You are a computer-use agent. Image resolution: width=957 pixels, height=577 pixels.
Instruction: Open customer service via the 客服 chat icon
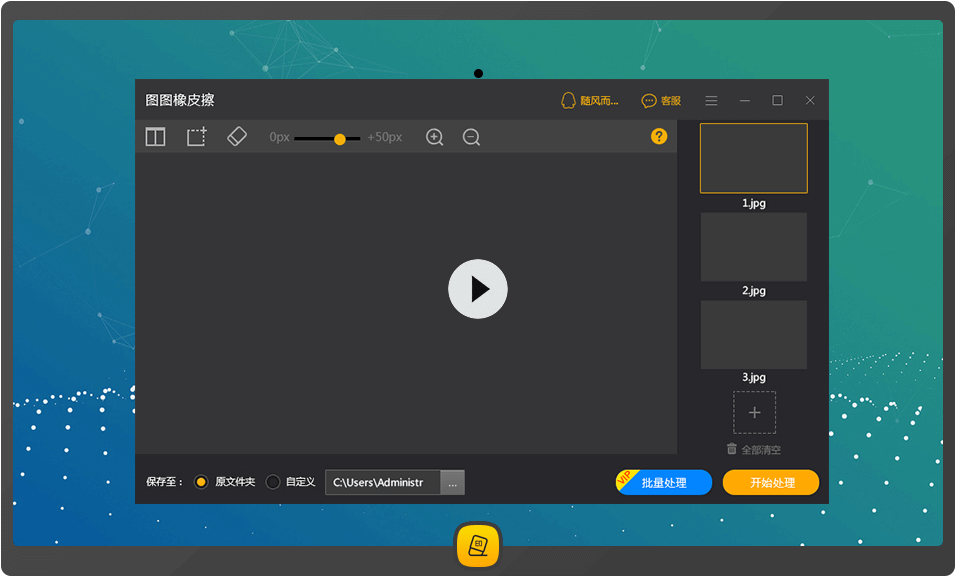coord(648,100)
